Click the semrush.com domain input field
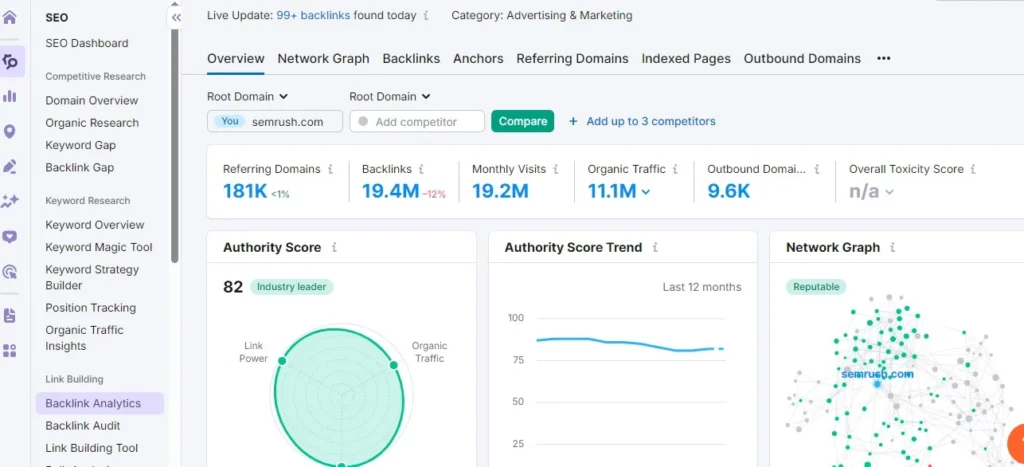The image size is (1024, 467). [275, 121]
